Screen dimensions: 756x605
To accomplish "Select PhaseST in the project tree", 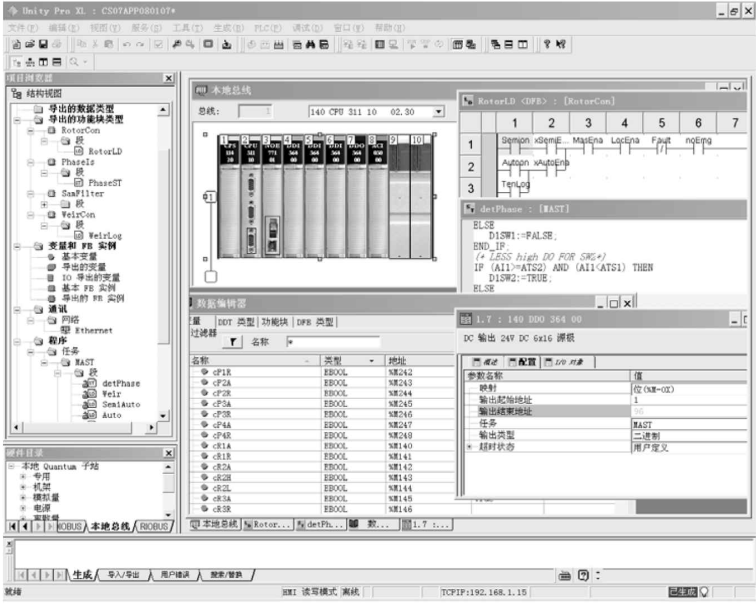I will [105, 183].
